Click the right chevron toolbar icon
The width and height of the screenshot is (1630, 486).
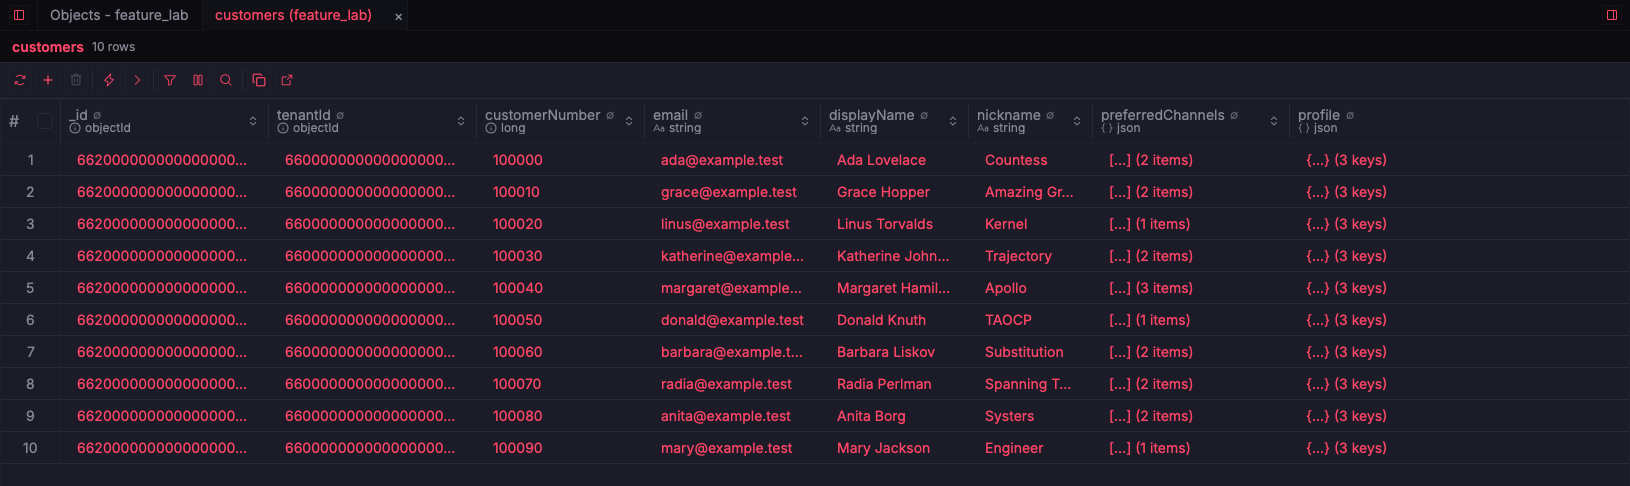tap(137, 80)
